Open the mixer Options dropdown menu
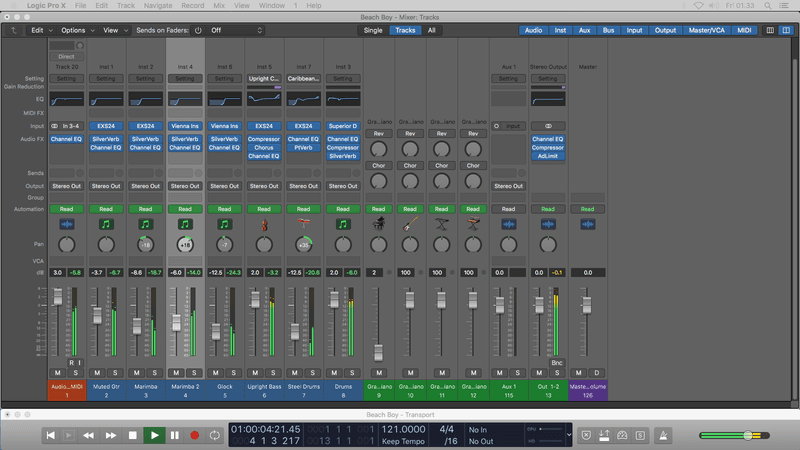The width and height of the screenshot is (800, 450). [78, 30]
